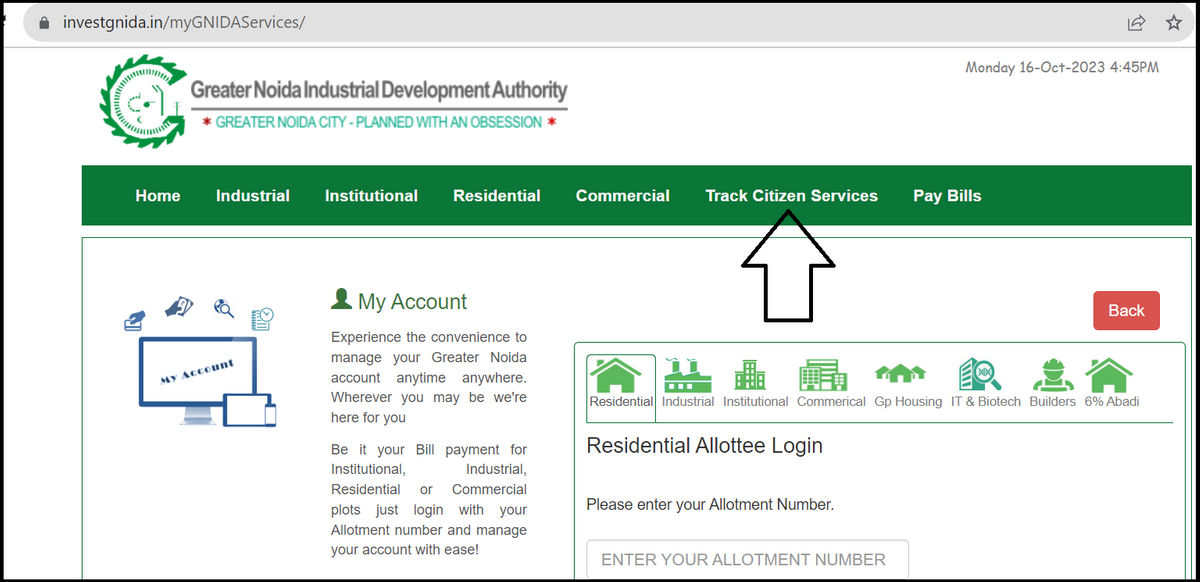Select the Industrial login tab icon
This screenshot has width=1200, height=582.
click(x=687, y=375)
